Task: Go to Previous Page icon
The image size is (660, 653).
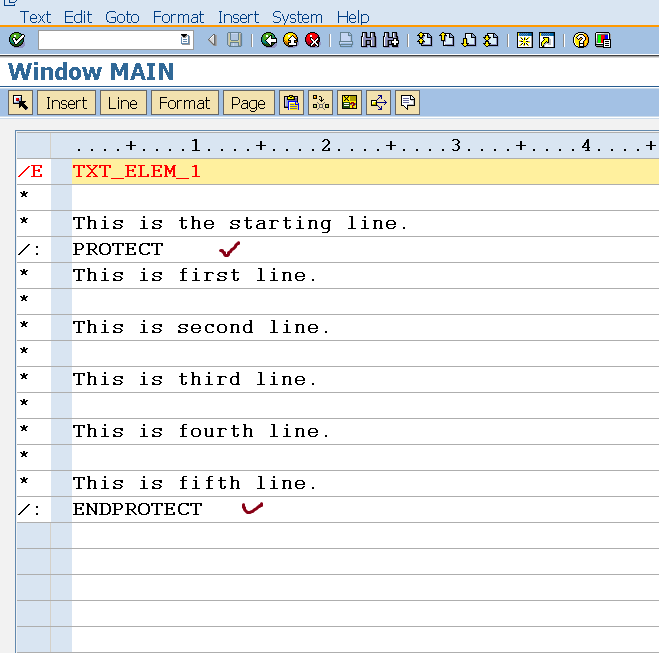Action: [x=447, y=40]
